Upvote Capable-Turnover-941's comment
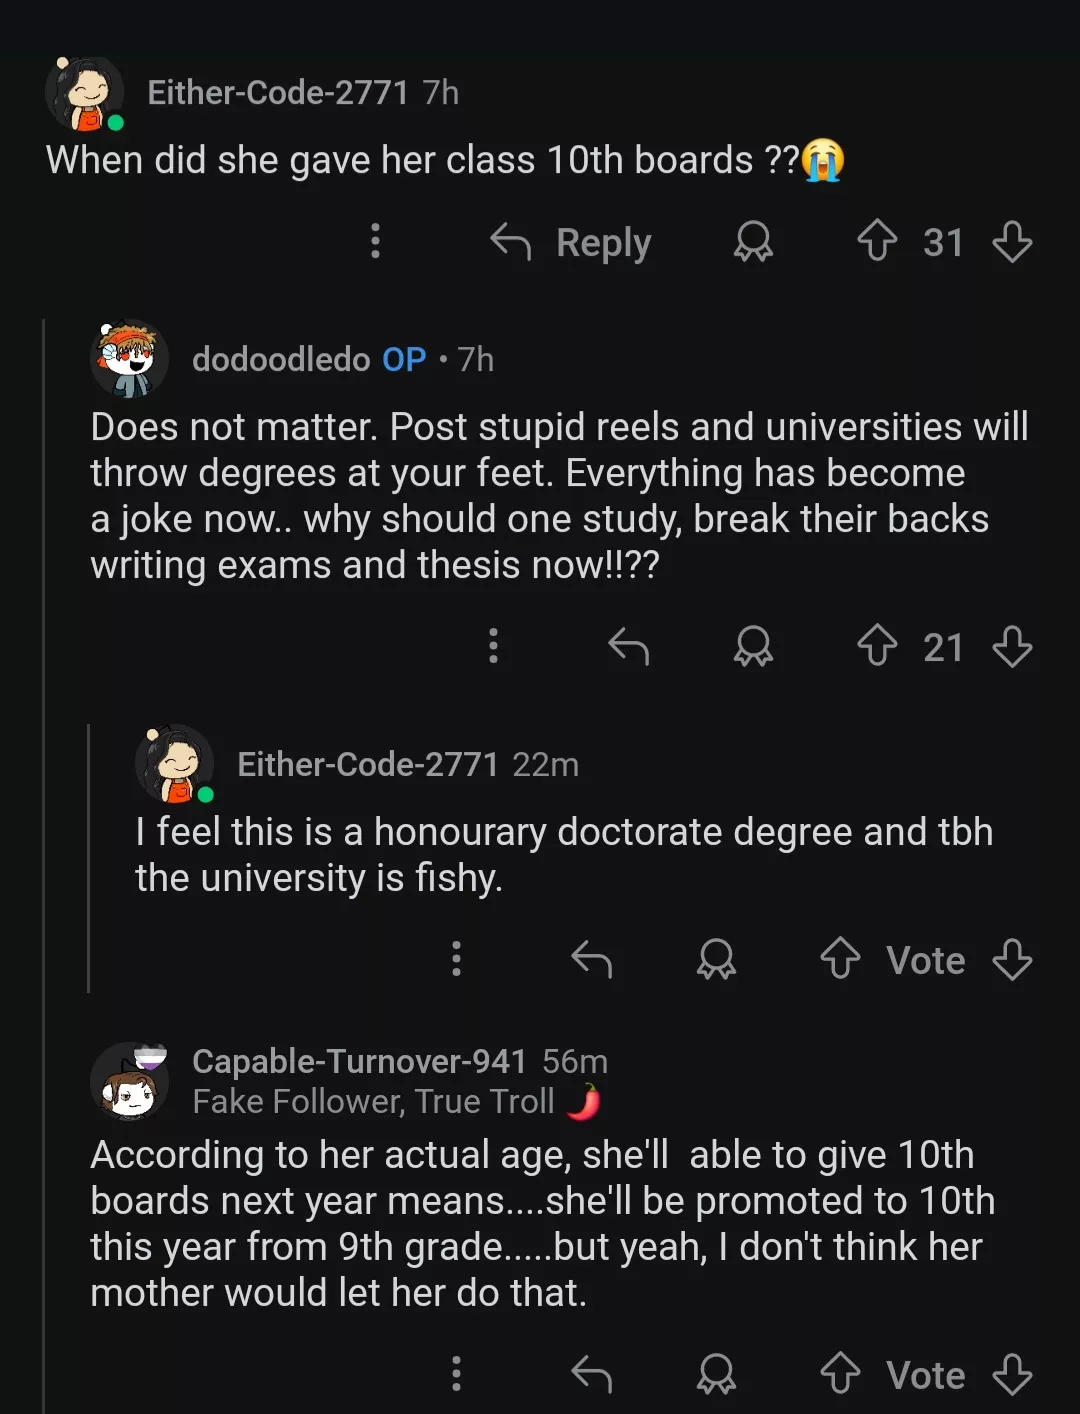The height and width of the screenshot is (1414, 1080). [x=840, y=1374]
